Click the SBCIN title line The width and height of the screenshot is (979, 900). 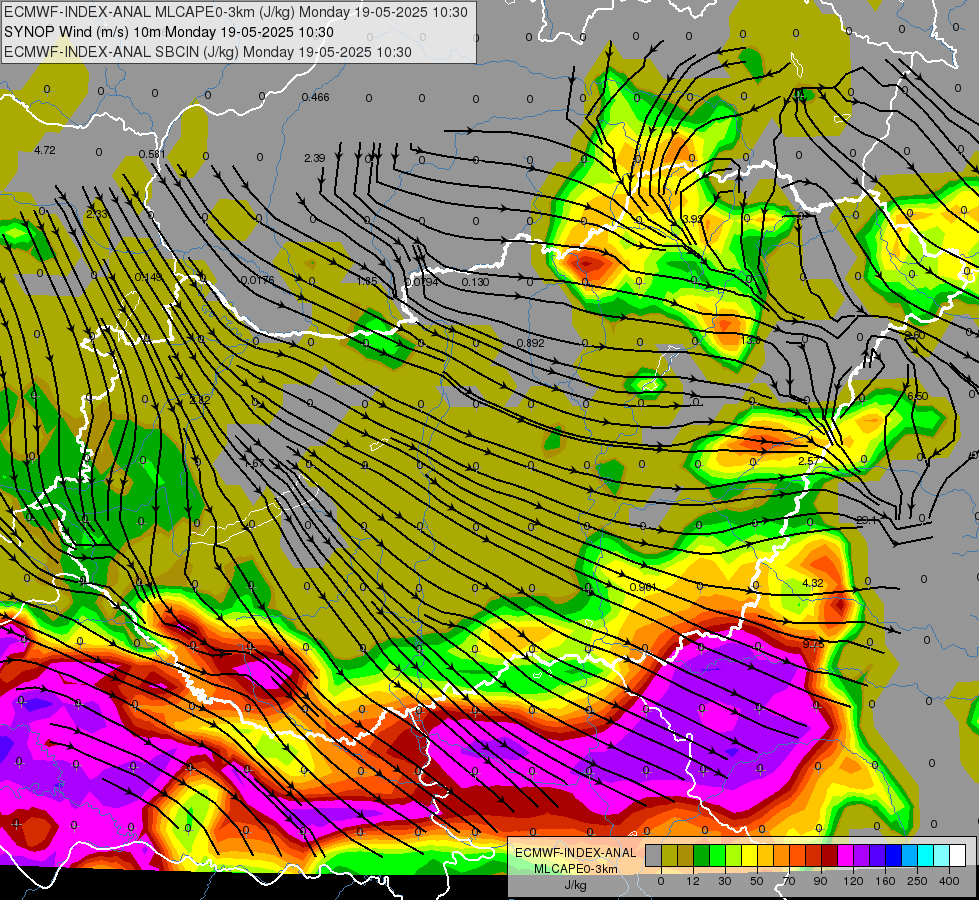[208, 52]
